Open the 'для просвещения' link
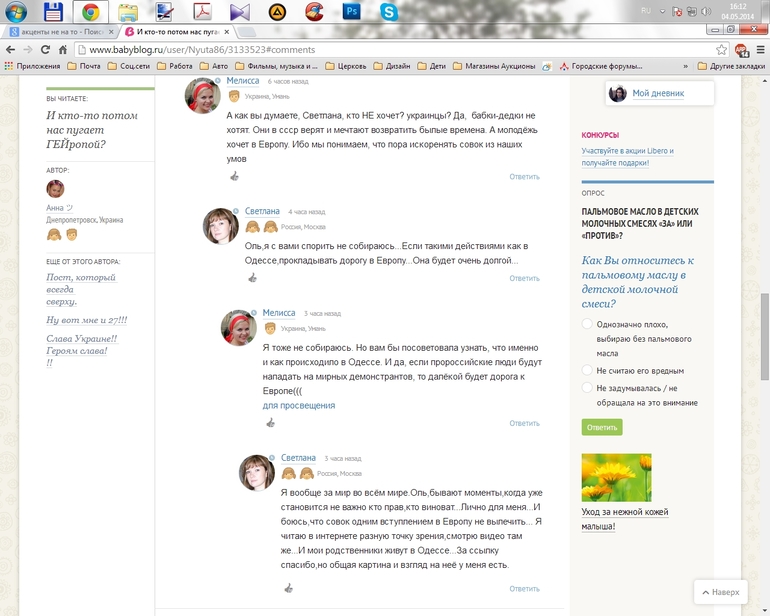The height and width of the screenshot is (616, 770). coord(299,406)
